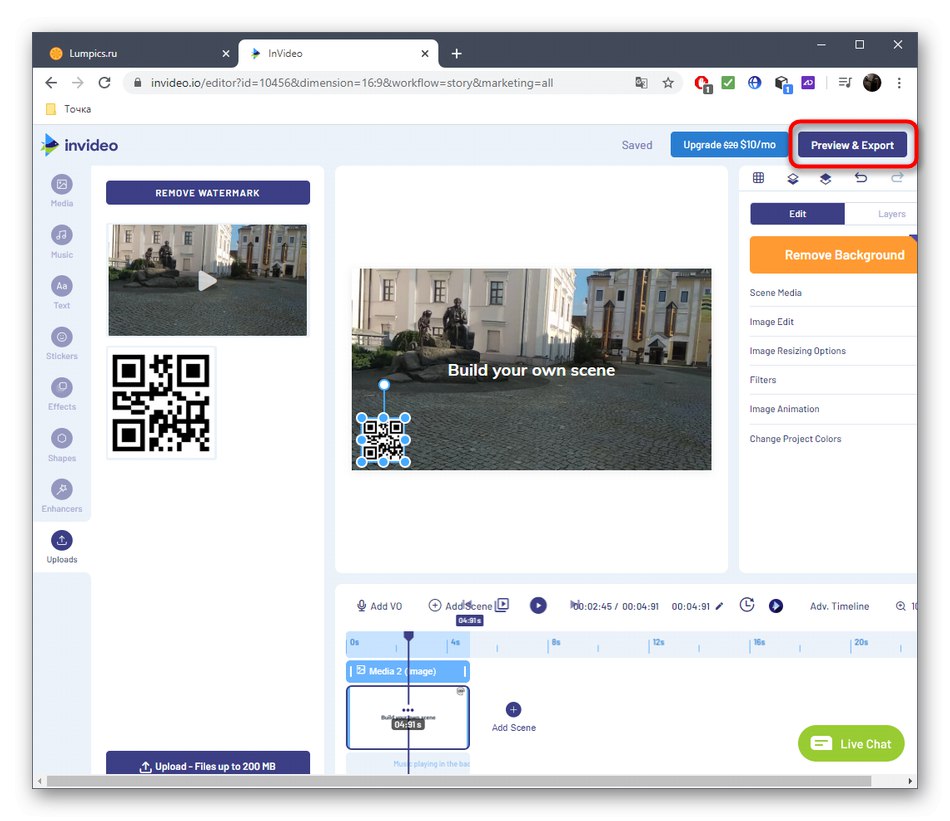Select the uploaded QR code thumbnail

161,403
